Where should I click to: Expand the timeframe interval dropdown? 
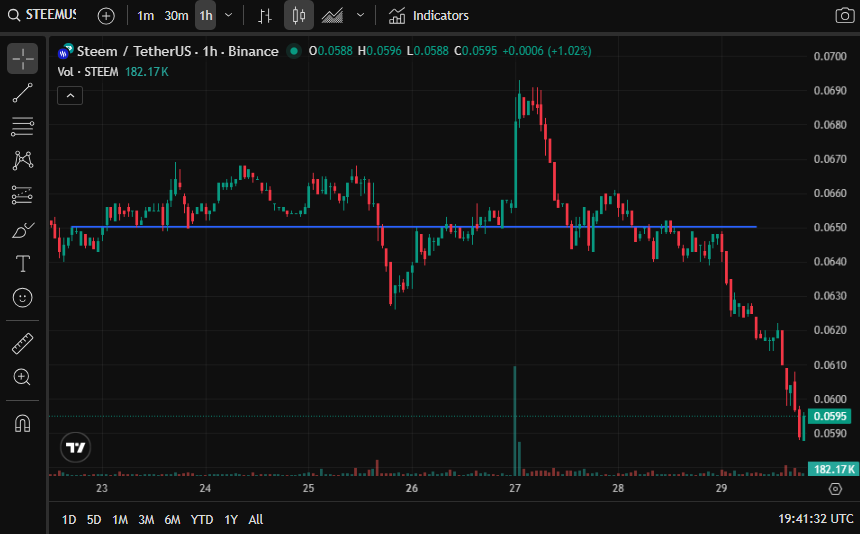tap(229, 15)
